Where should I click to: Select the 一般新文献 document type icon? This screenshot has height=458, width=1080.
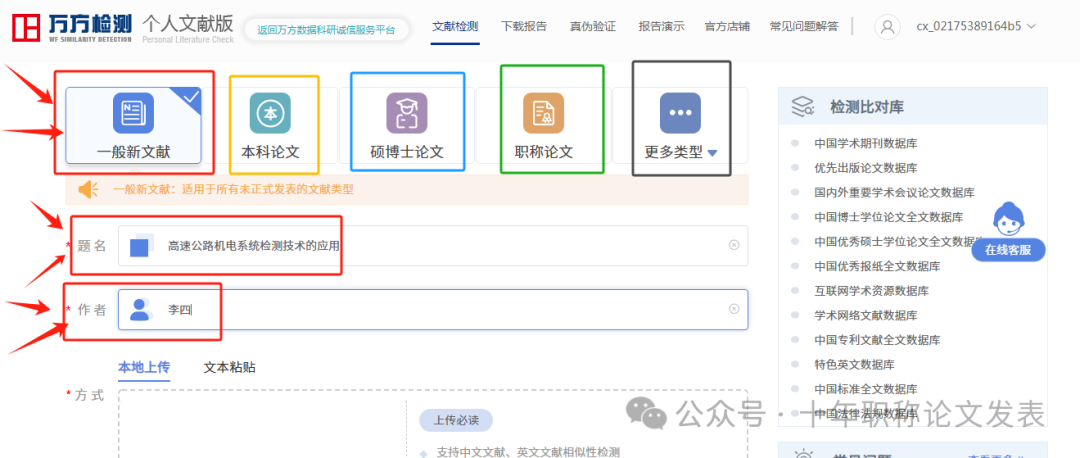133,114
